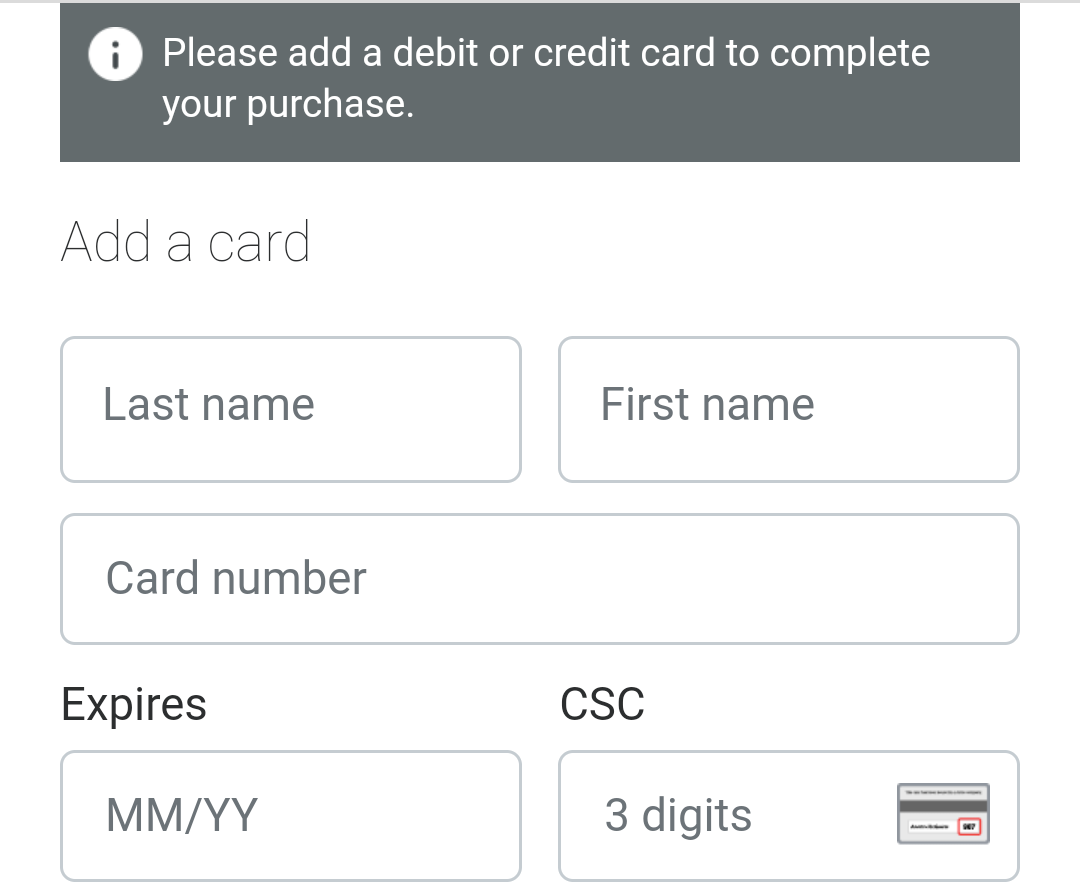Image resolution: width=1080 pixels, height=884 pixels.
Task: Click the 'Please add a debit' banner message
Action: tap(546, 53)
